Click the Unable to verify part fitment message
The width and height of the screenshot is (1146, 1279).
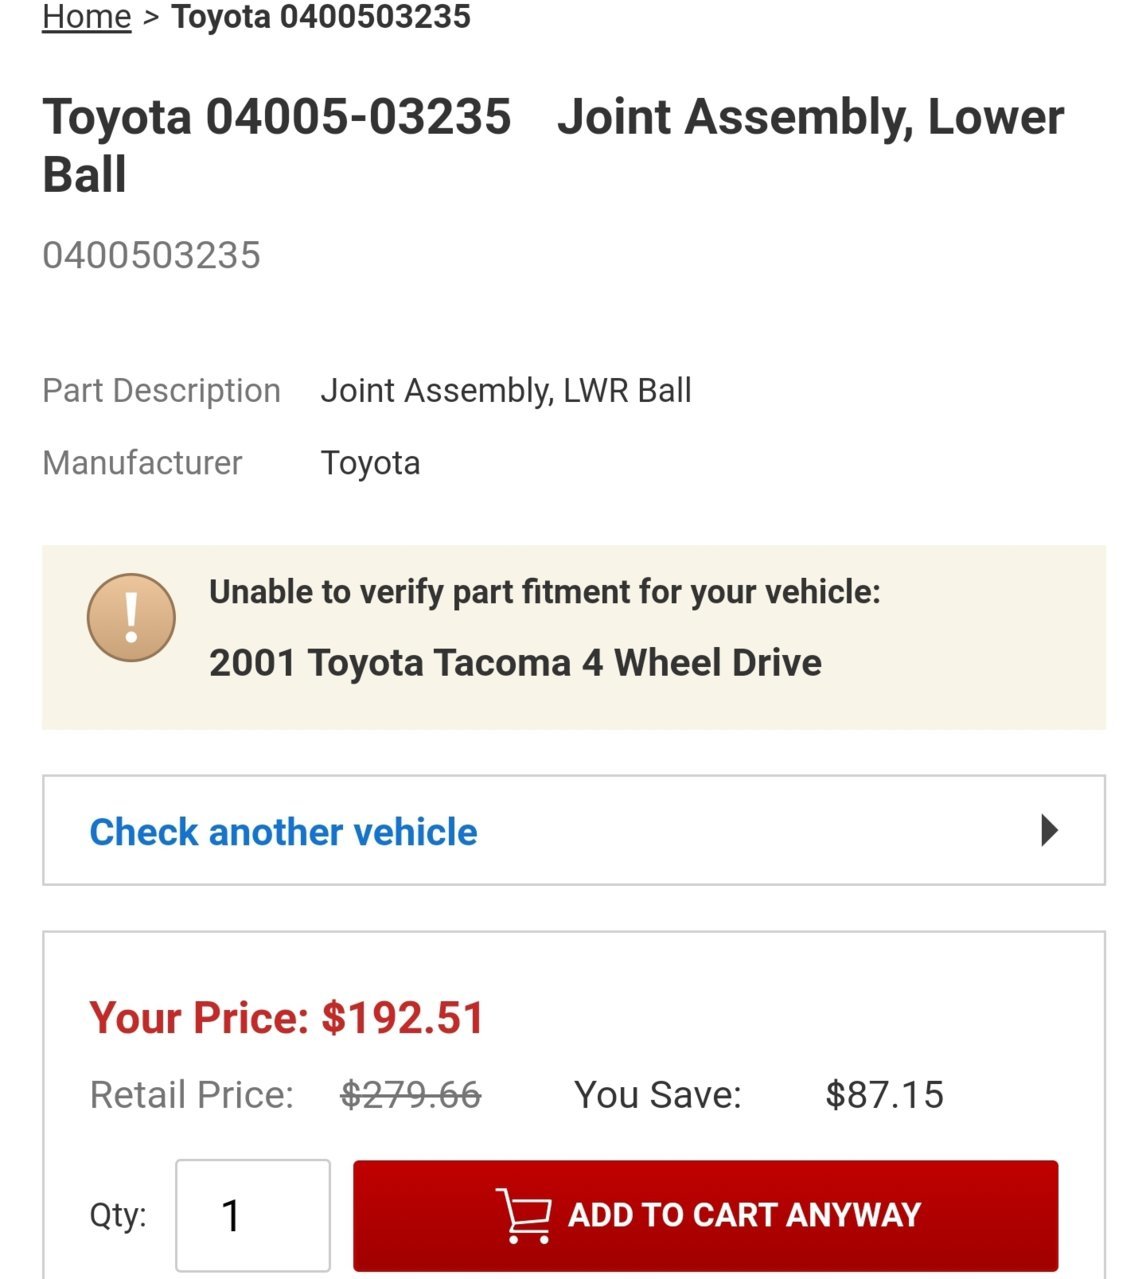coord(545,592)
